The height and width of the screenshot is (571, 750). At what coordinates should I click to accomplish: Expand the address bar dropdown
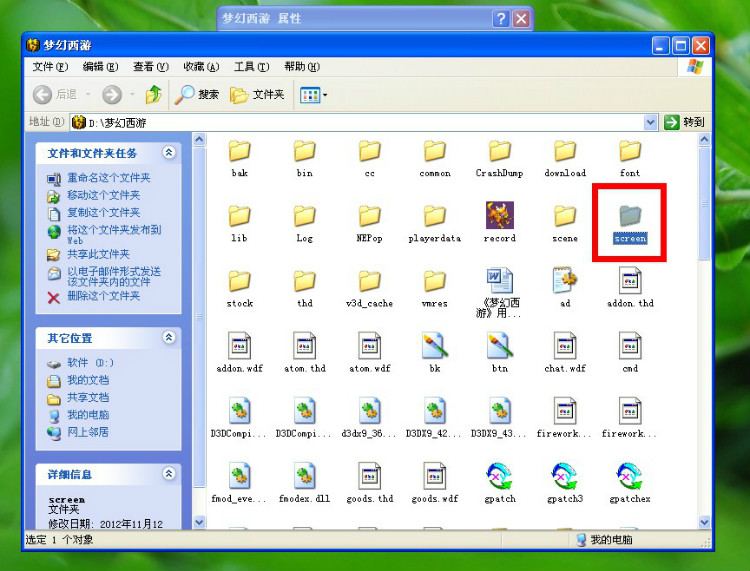tap(650, 122)
